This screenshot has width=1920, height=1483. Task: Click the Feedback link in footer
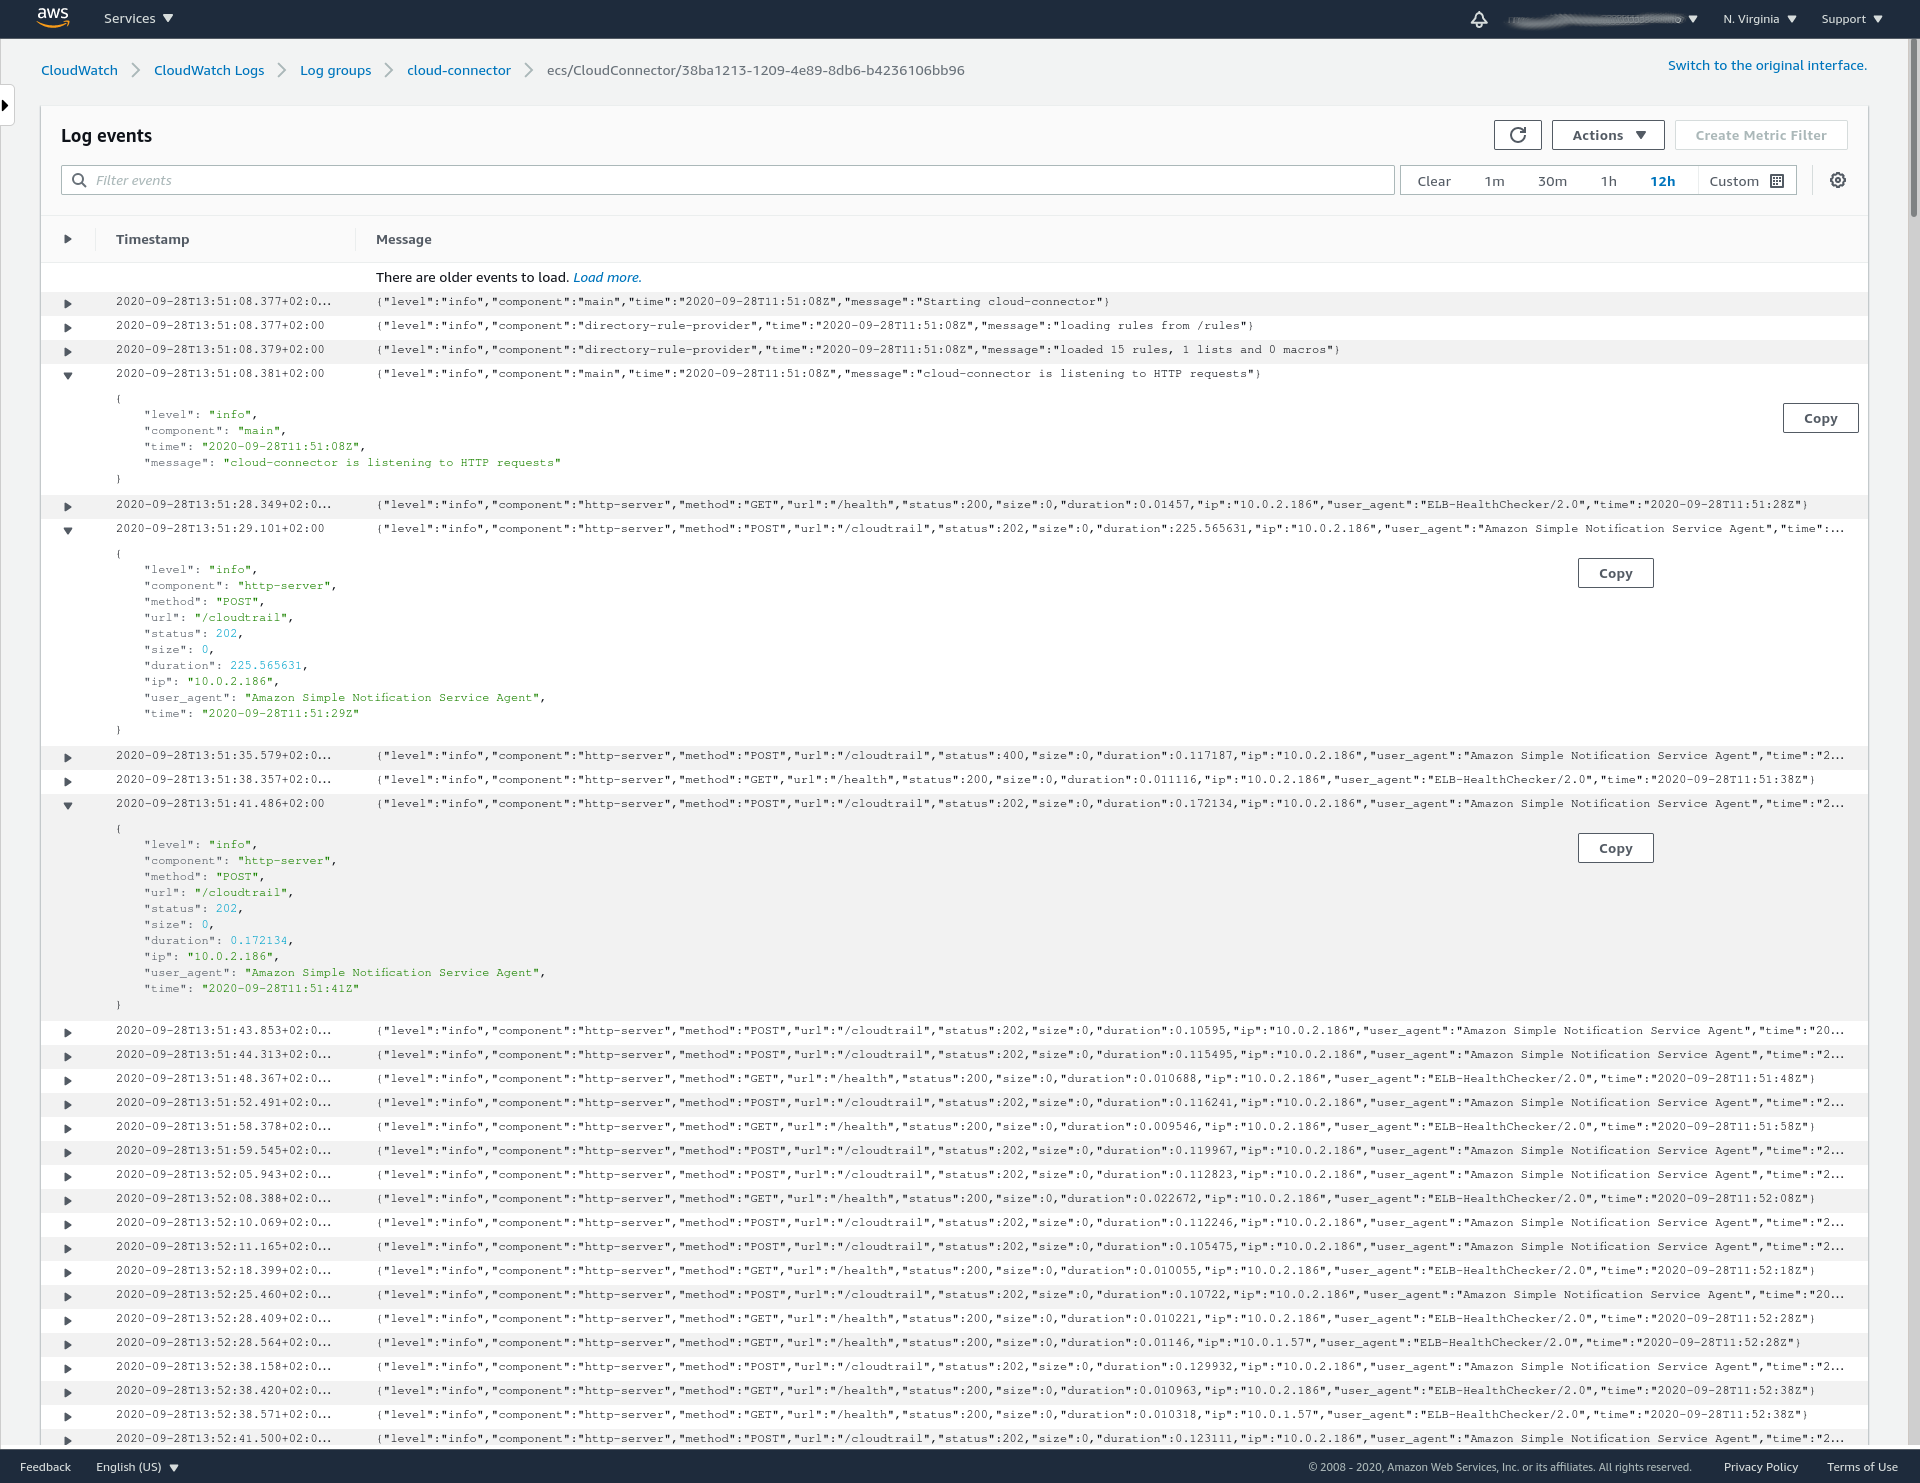pos(45,1467)
